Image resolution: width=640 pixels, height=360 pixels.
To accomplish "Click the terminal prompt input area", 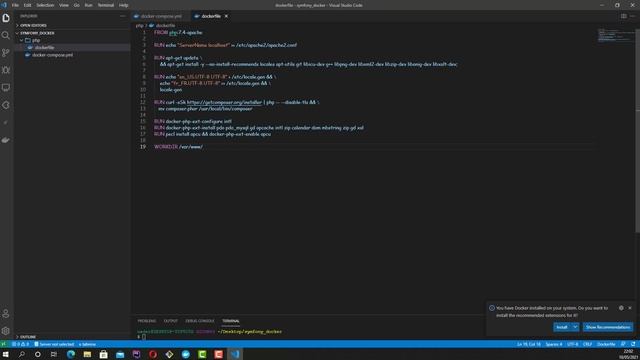I will [x=144, y=337].
